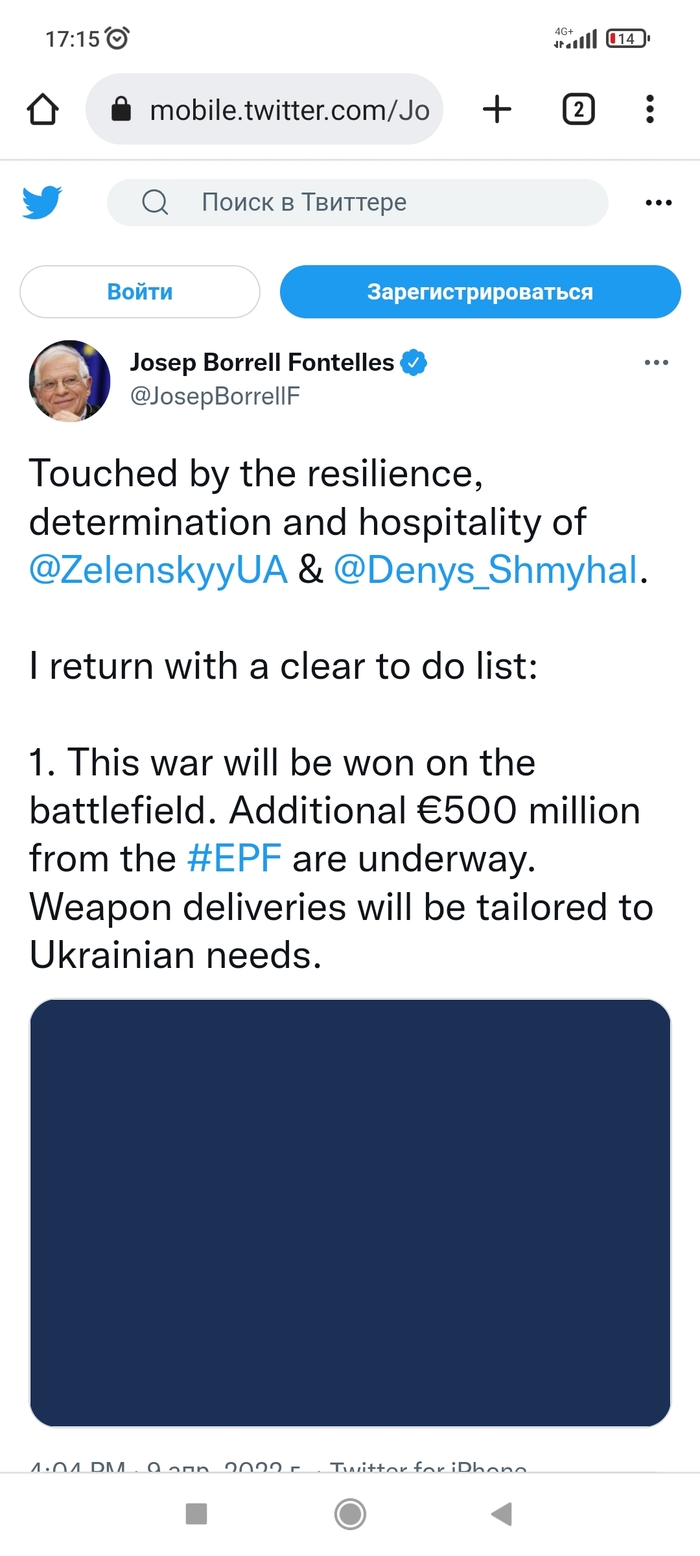Click the padlock icon in the address bar
This screenshot has height=1556, width=700.
click(x=120, y=109)
